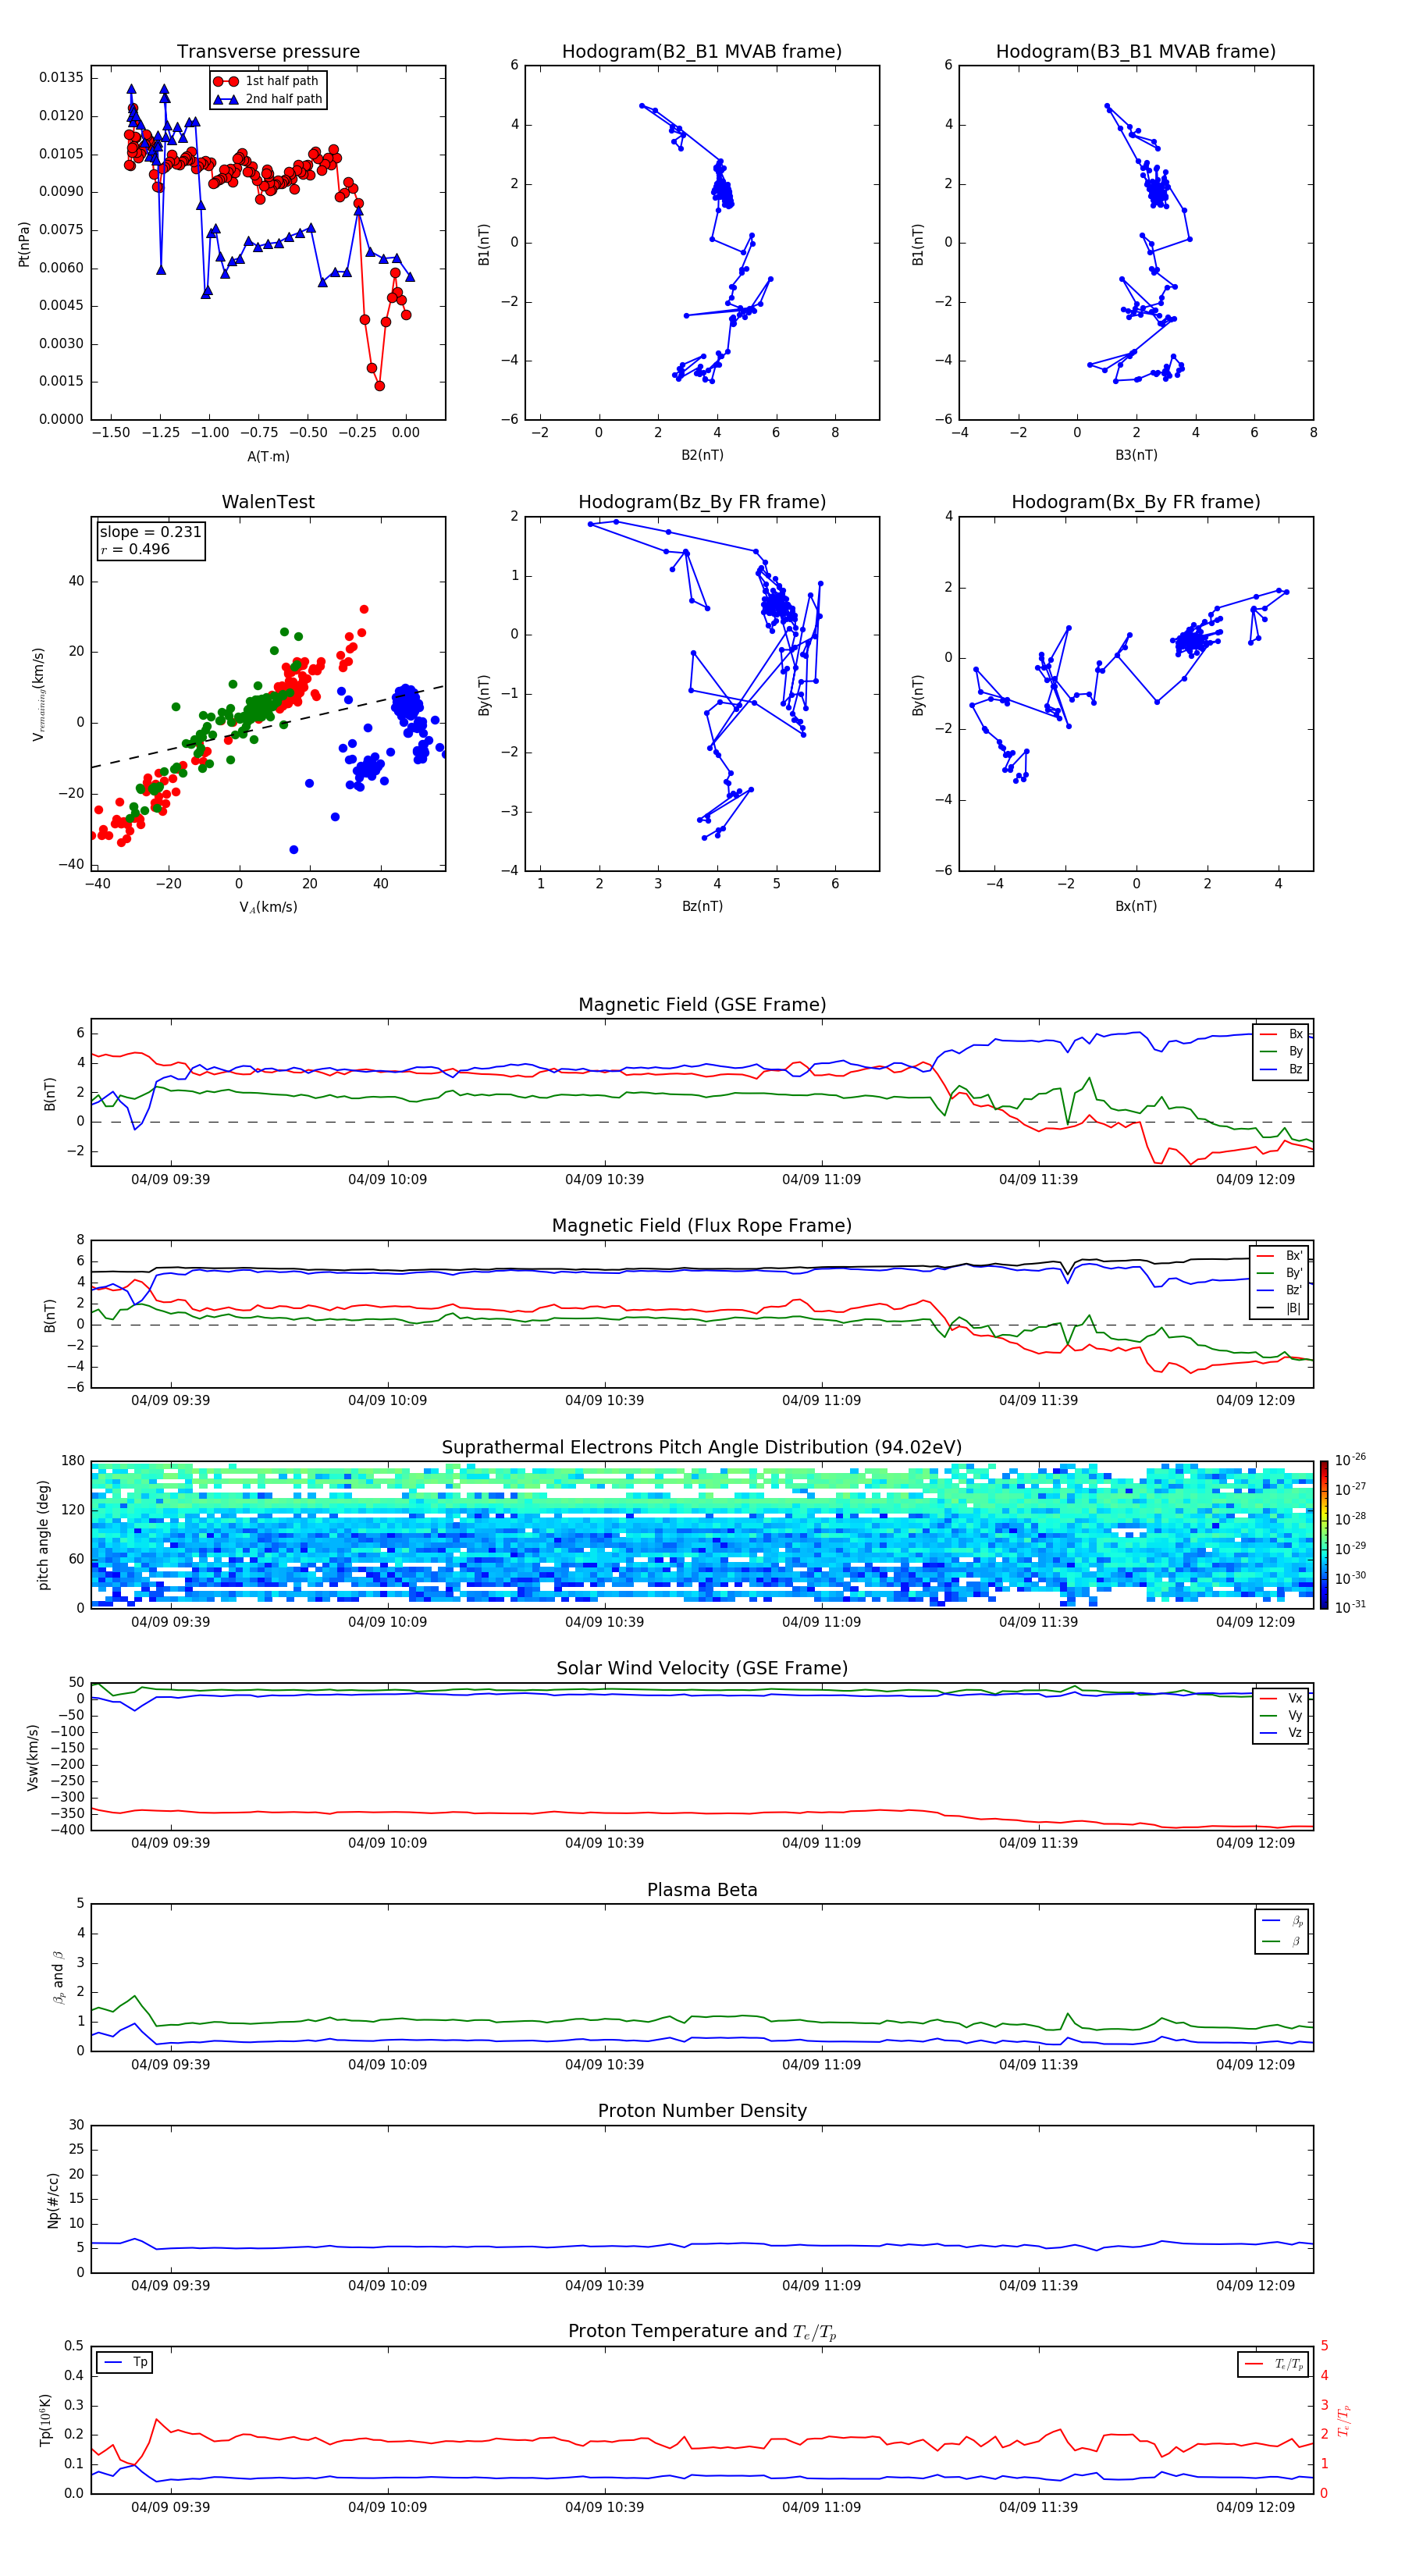Click the 'Plasma Beta' title

point(702,1891)
